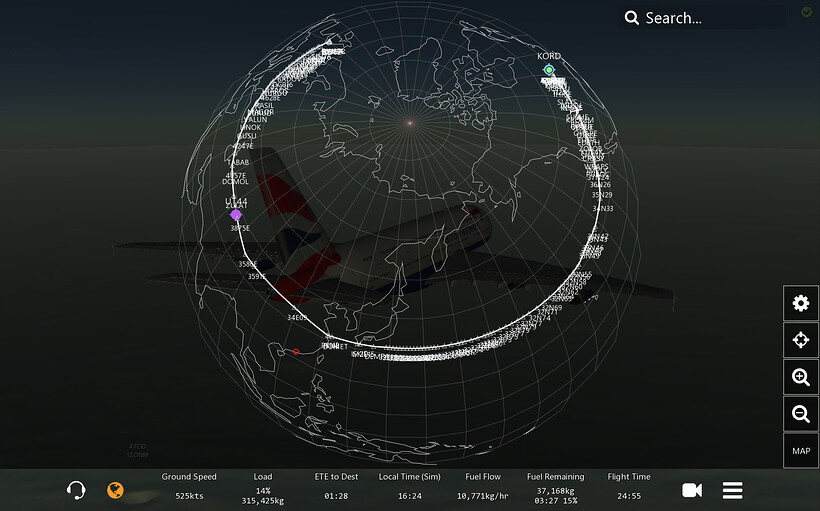Select the Flight Time 24:55 readout
This screenshot has height=511, width=820.
(x=629, y=486)
